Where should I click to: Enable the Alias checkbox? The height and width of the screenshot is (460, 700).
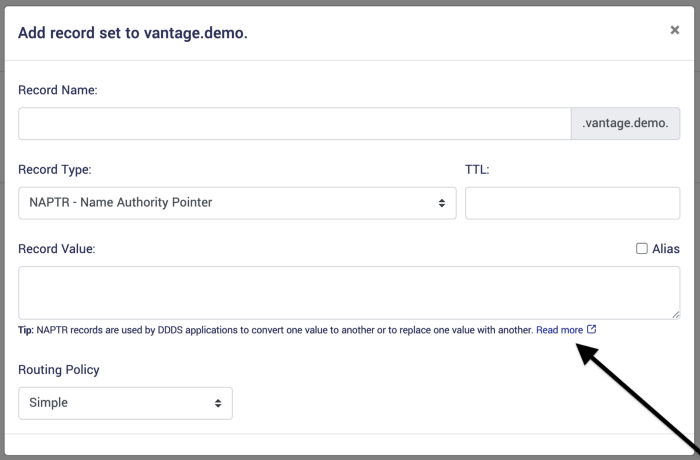pos(642,249)
